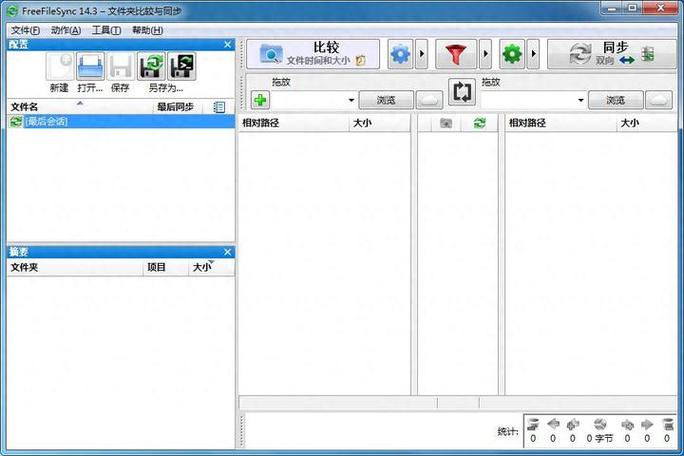684x456 pixels.
Task: Click the save-as sync config icon
Action: 151,67
